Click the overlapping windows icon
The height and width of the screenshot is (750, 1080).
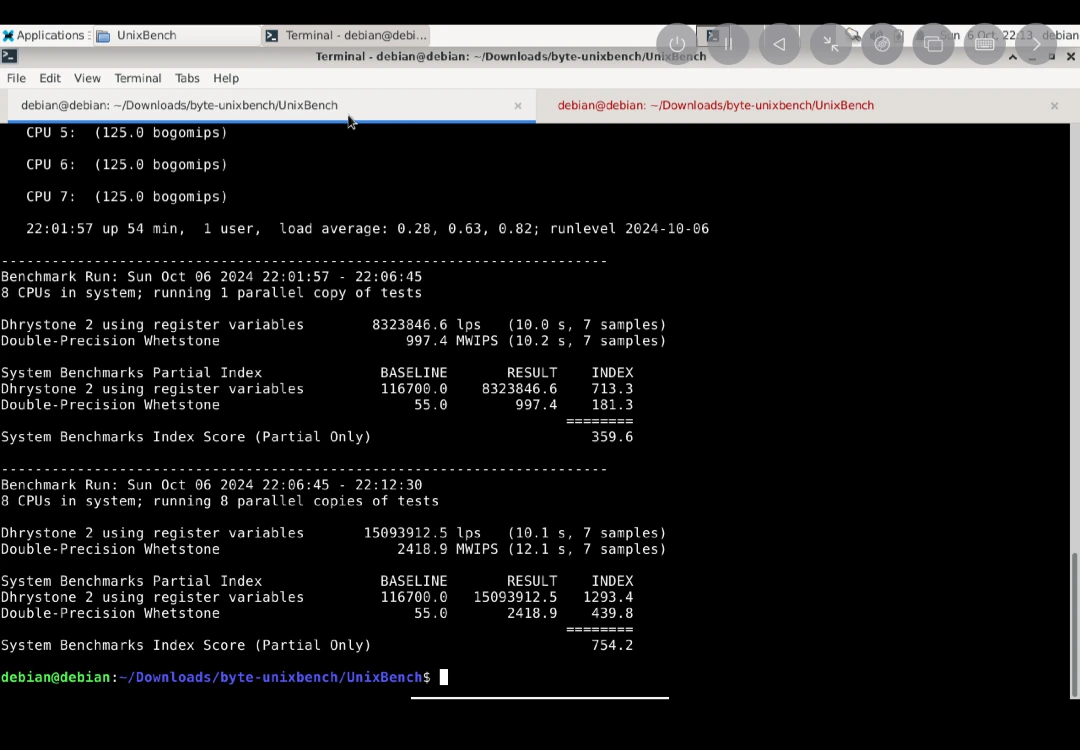[933, 44]
